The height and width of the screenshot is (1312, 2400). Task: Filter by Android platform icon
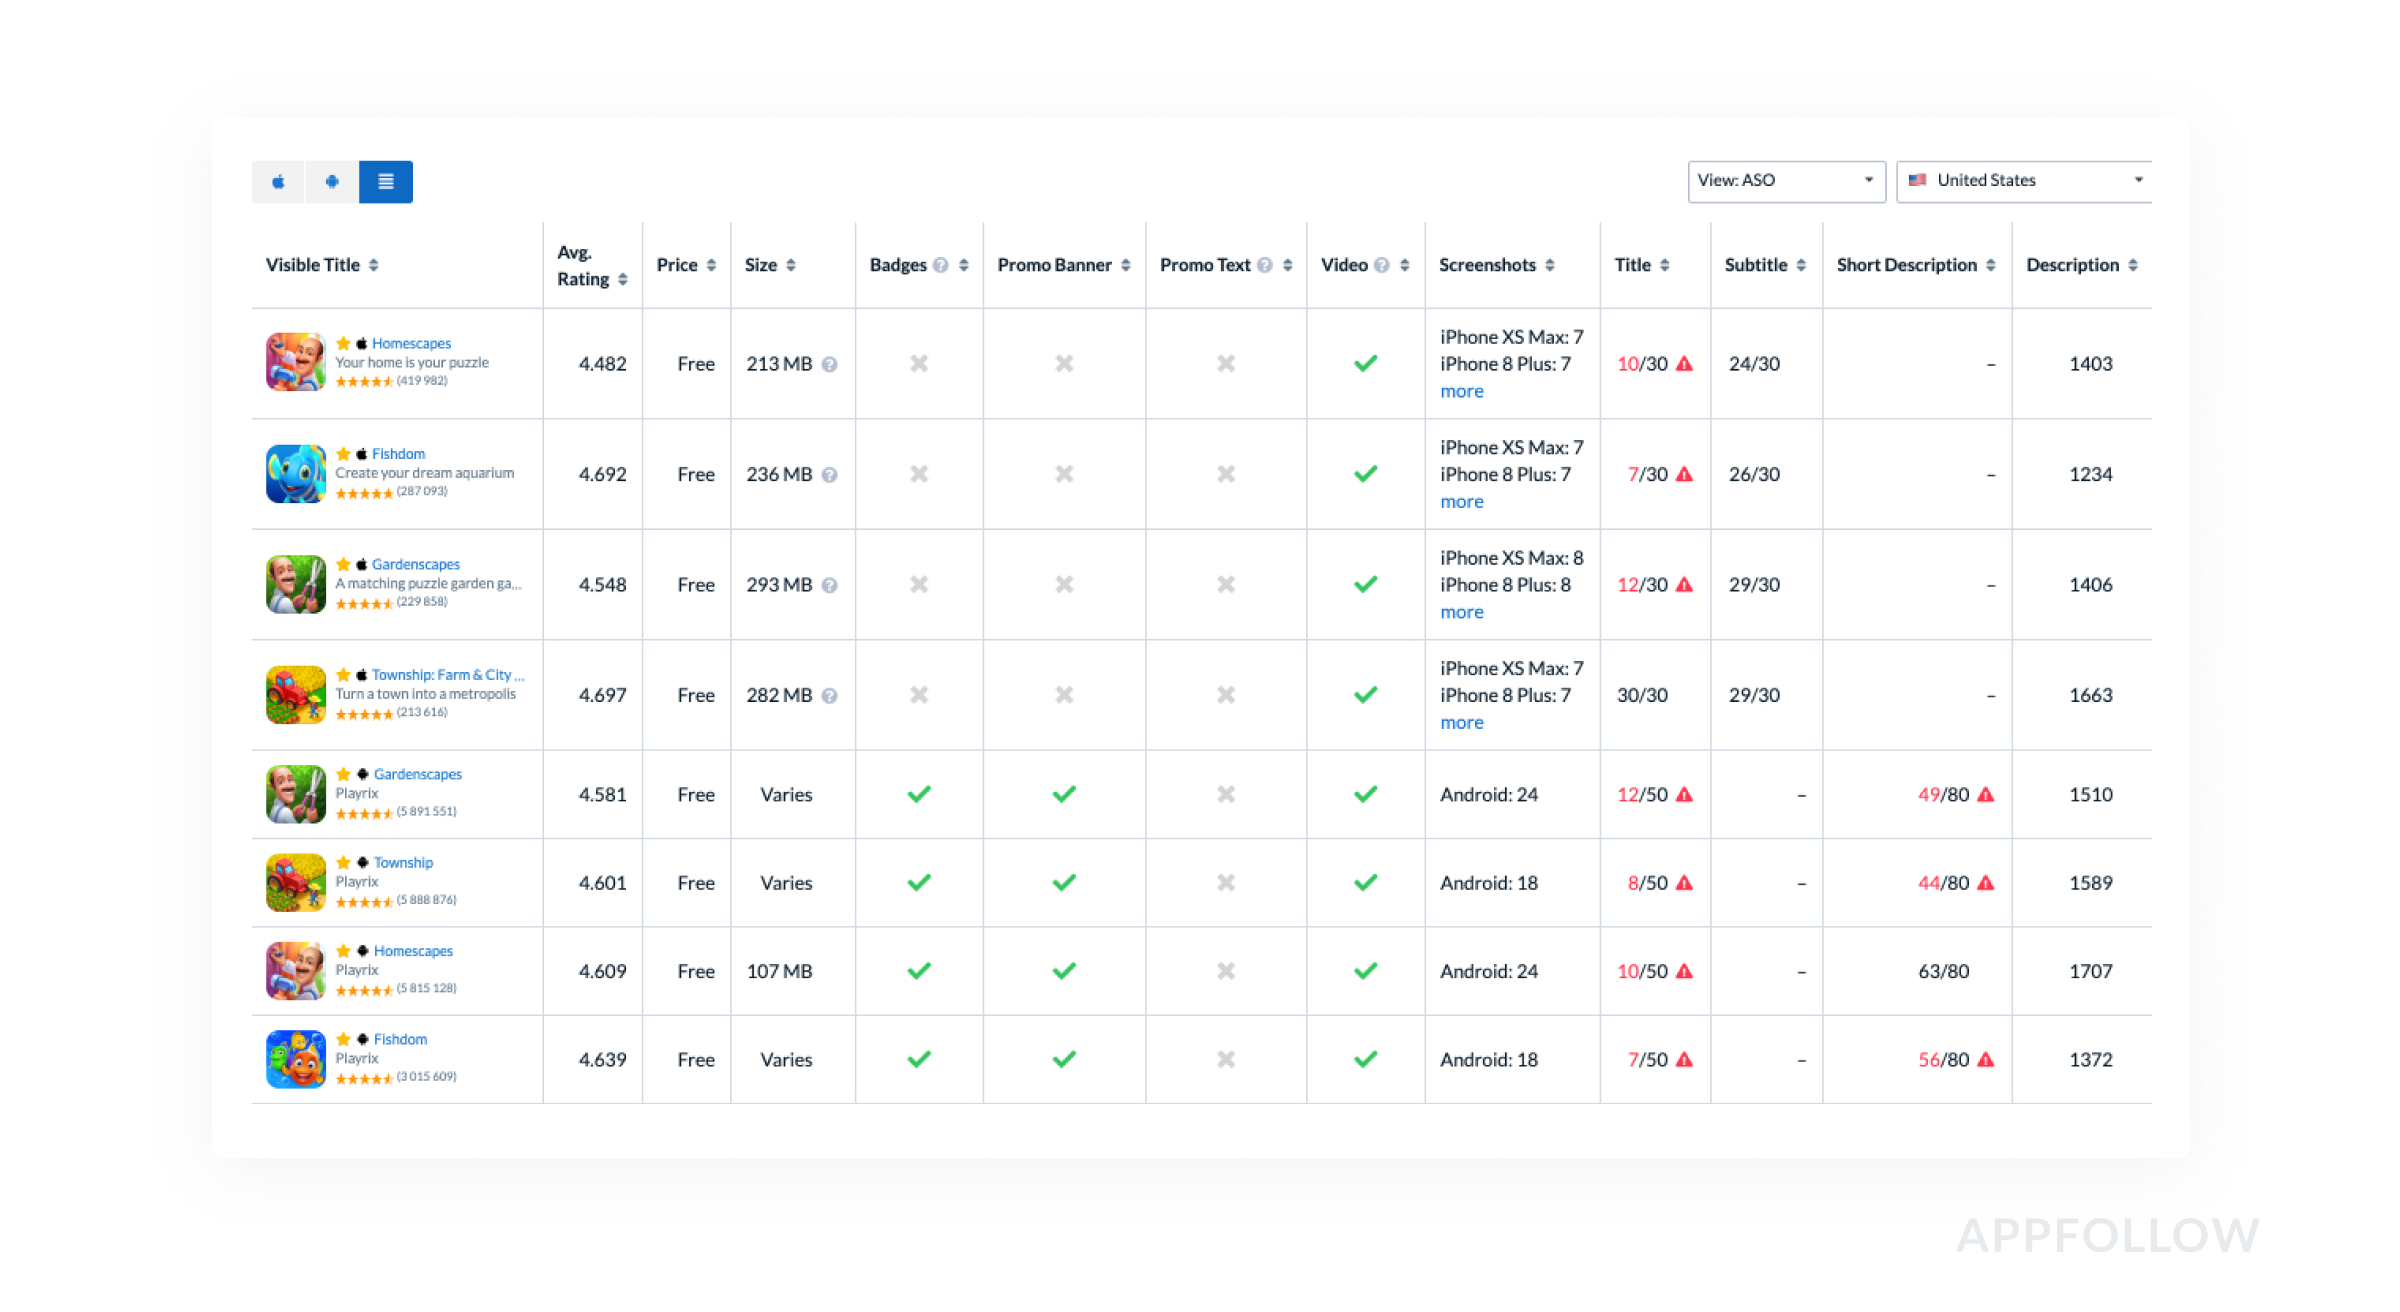332,182
